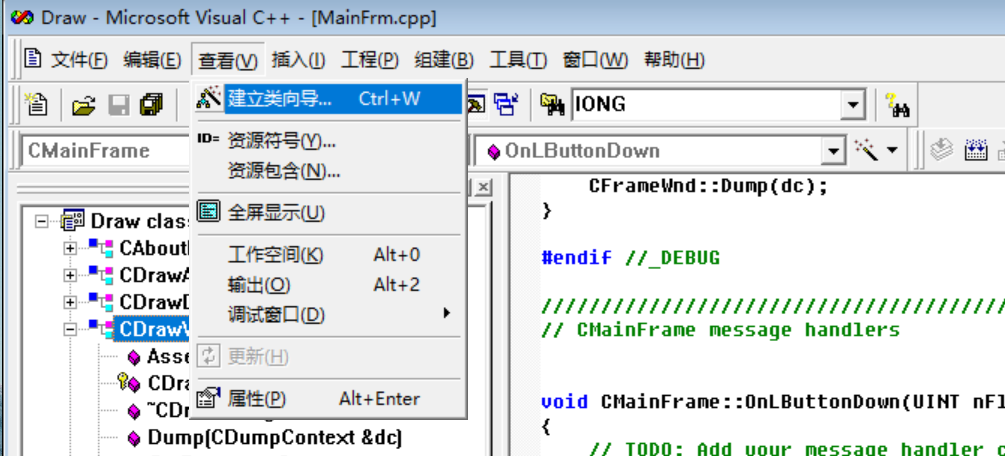Choose 属性(P) Alt+Enter
The image size is (1005, 456).
[x=328, y=398]
